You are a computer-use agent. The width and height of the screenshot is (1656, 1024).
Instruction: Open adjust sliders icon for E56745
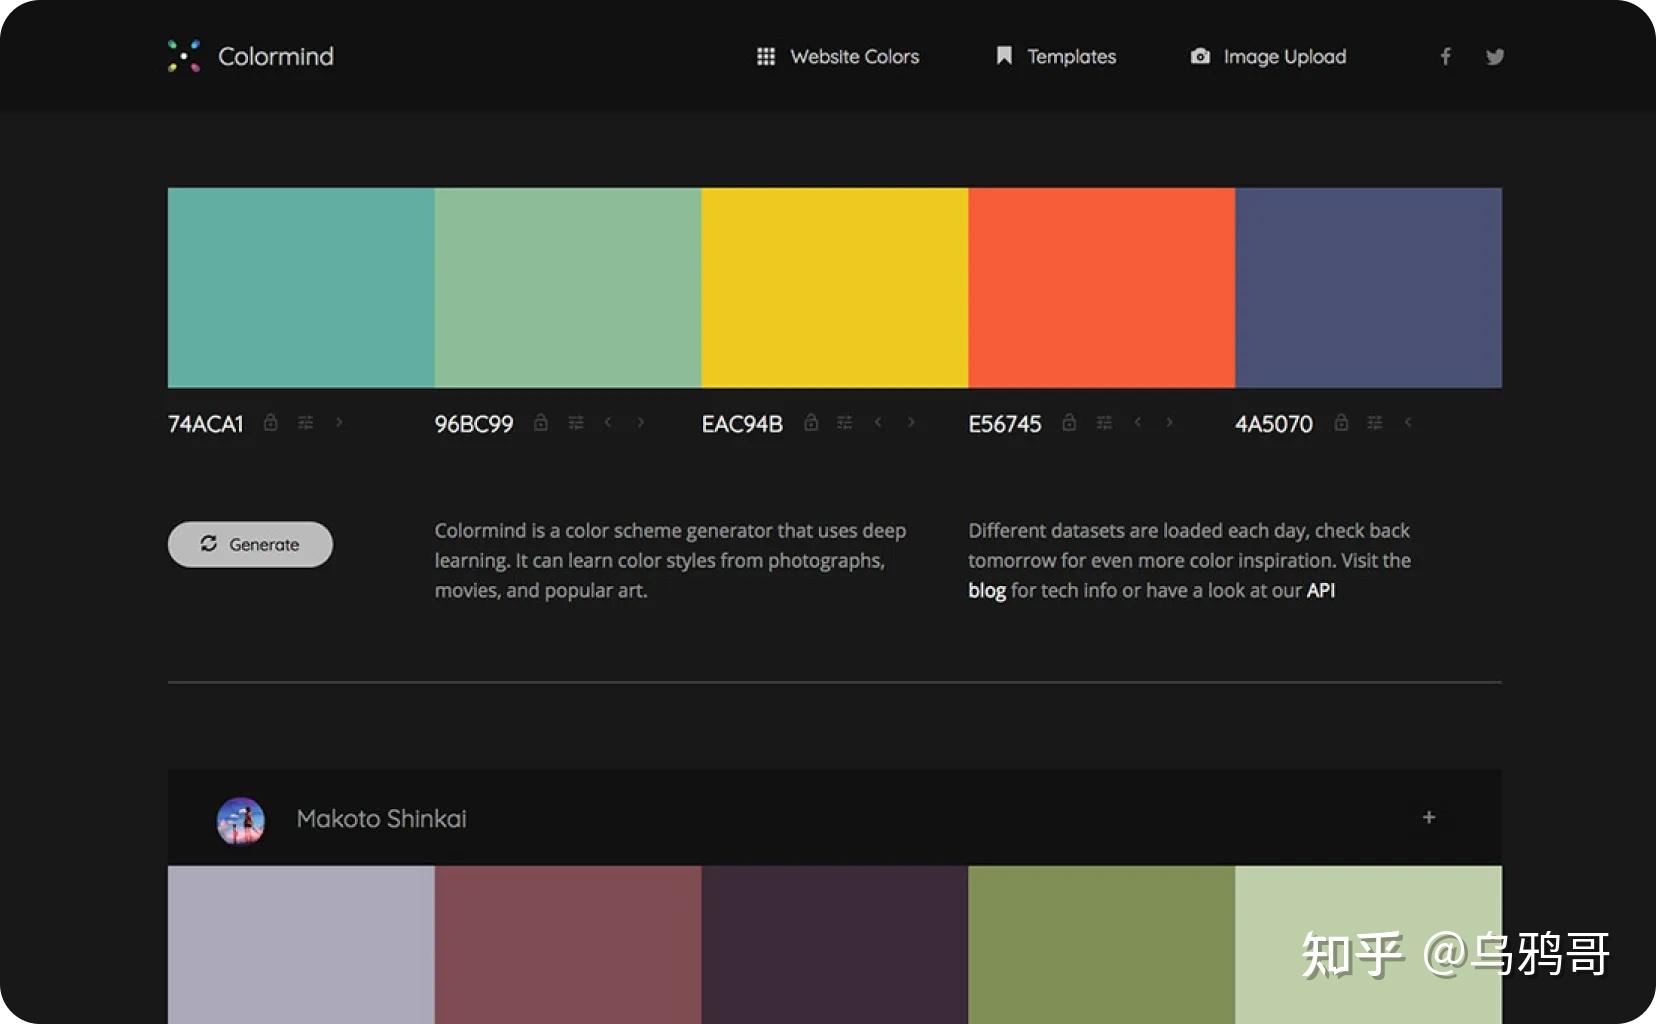pos(1104,423)
